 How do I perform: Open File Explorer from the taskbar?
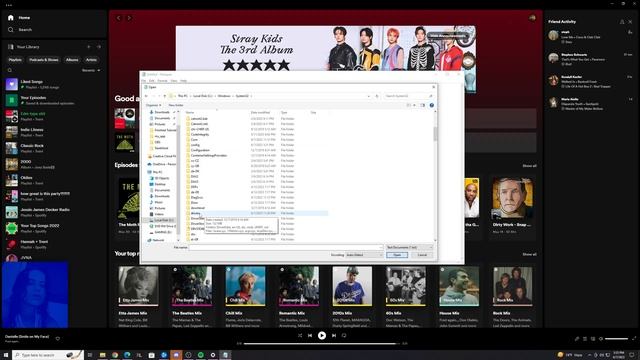tap(102, 355)
